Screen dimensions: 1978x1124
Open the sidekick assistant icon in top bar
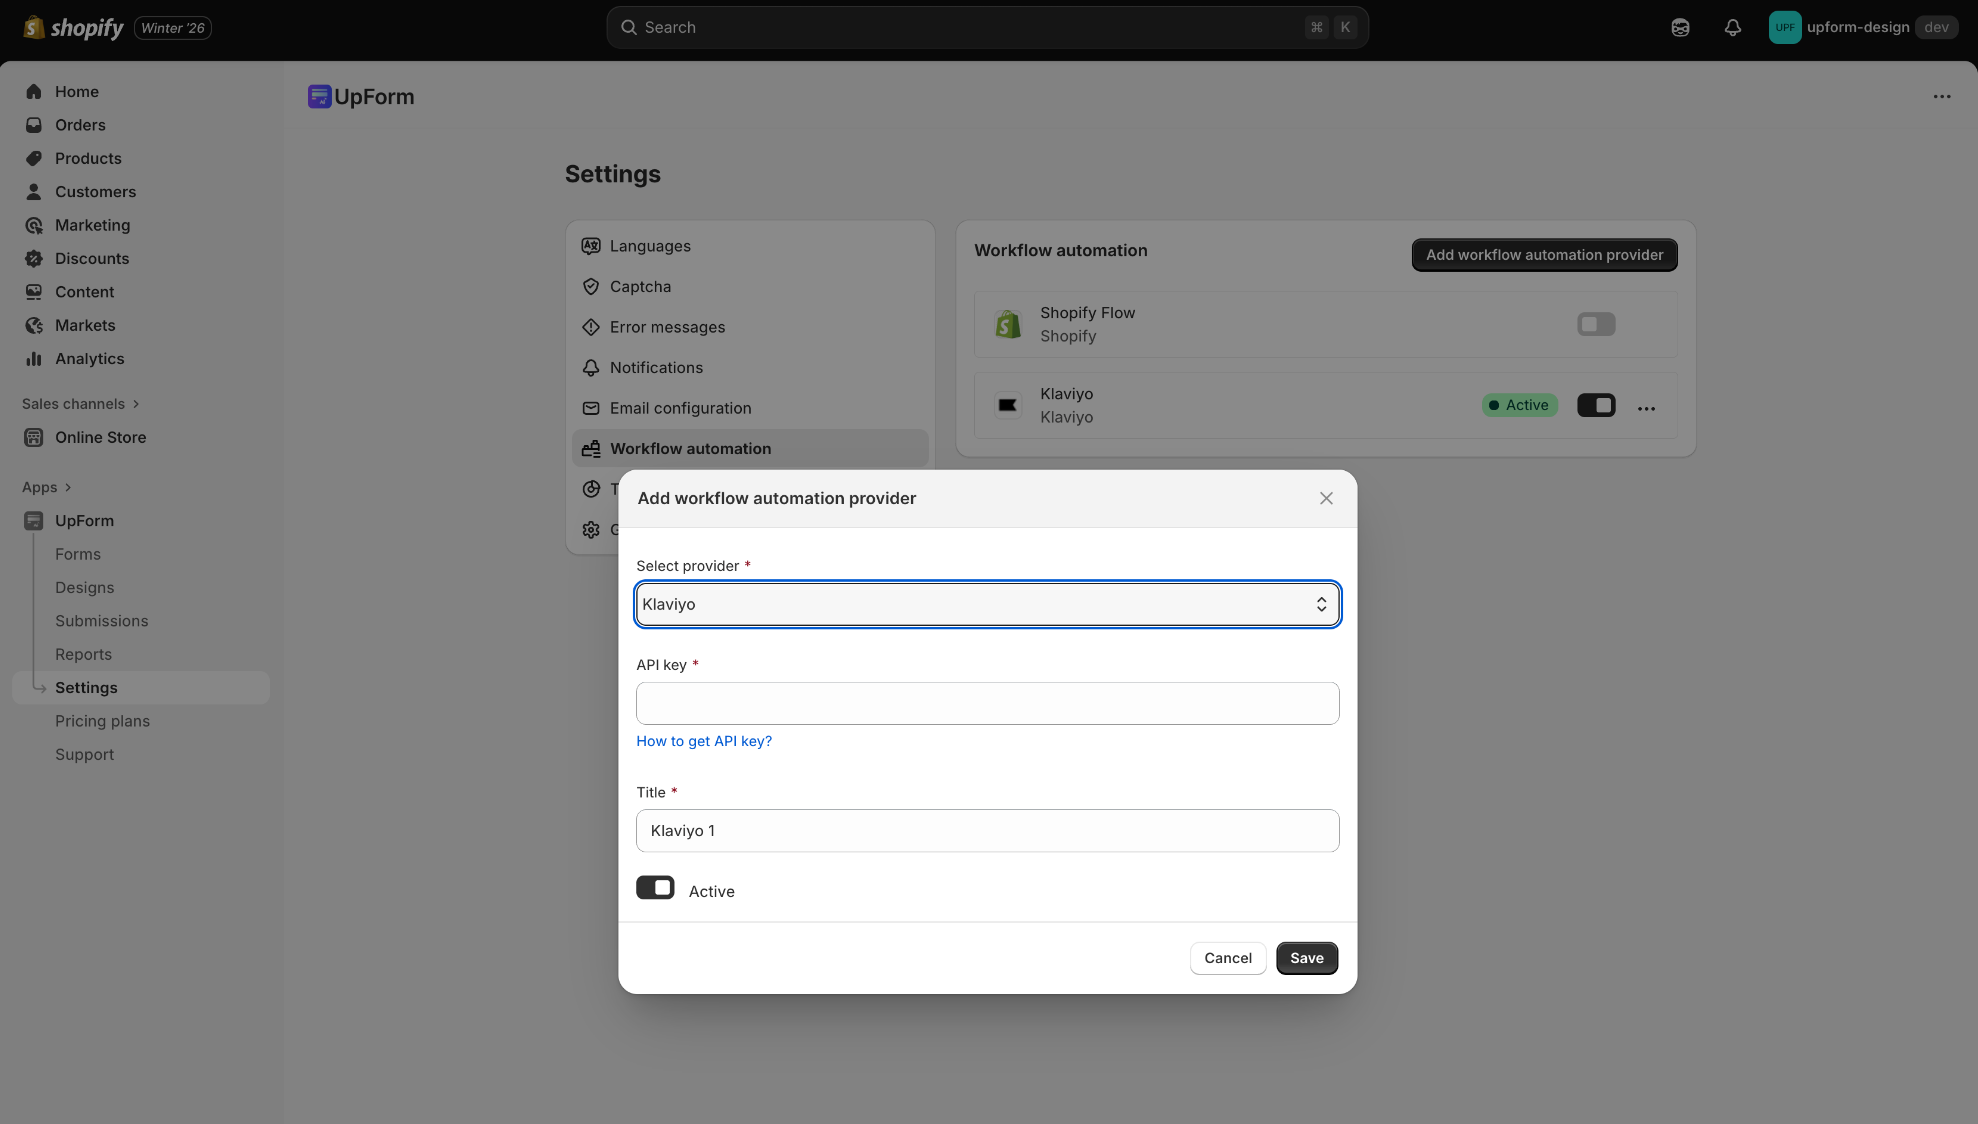(1680, 28)
